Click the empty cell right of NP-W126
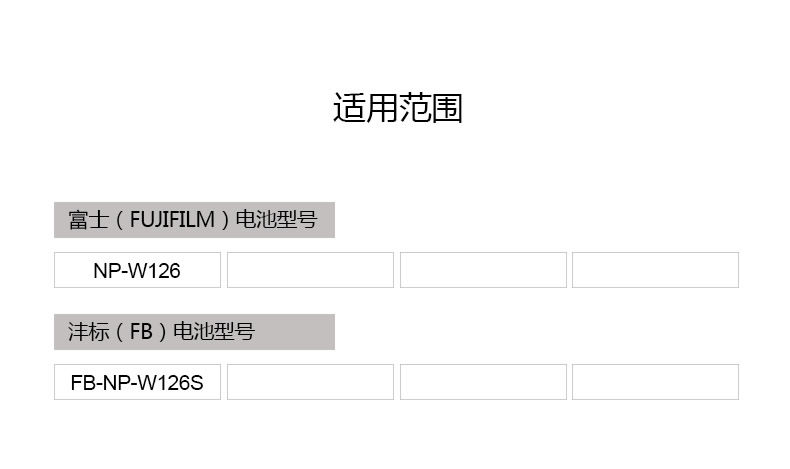Screen dimensions: 790x469 (x=310, y=270)
